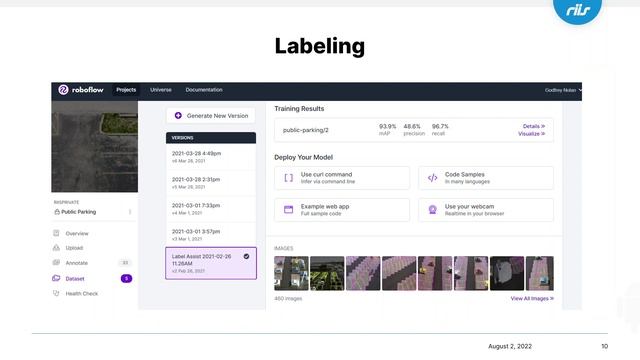Click the 48.6% precision value
Viewport: 640px width, 360px height.
click(412, 127)
